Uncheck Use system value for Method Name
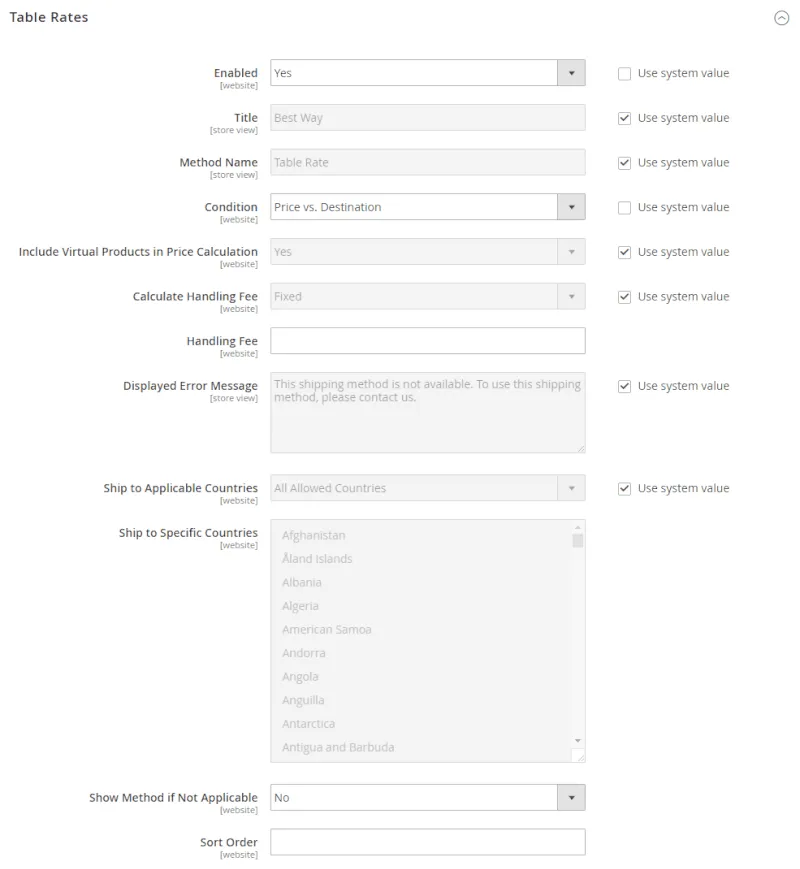This screenshot has height=869, width=800. [624, 162]
